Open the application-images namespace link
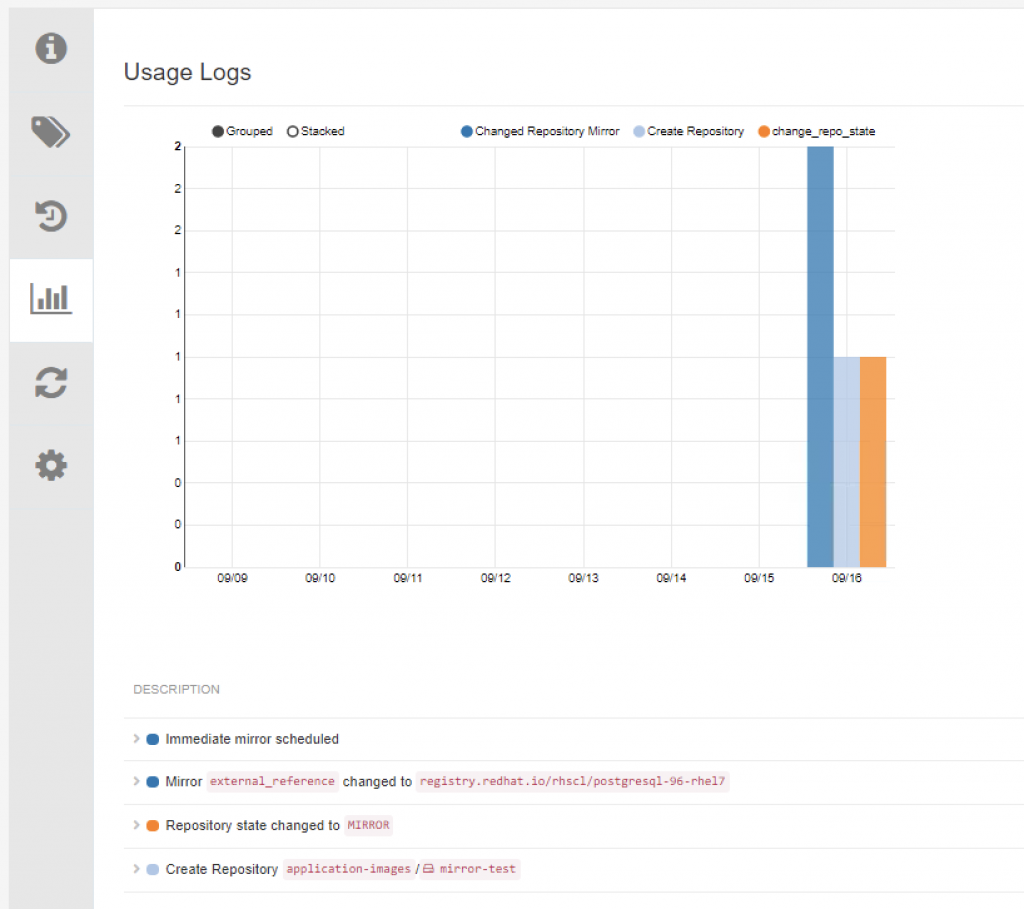This screenshot has height=909, width=1024. tap(349, 869)
